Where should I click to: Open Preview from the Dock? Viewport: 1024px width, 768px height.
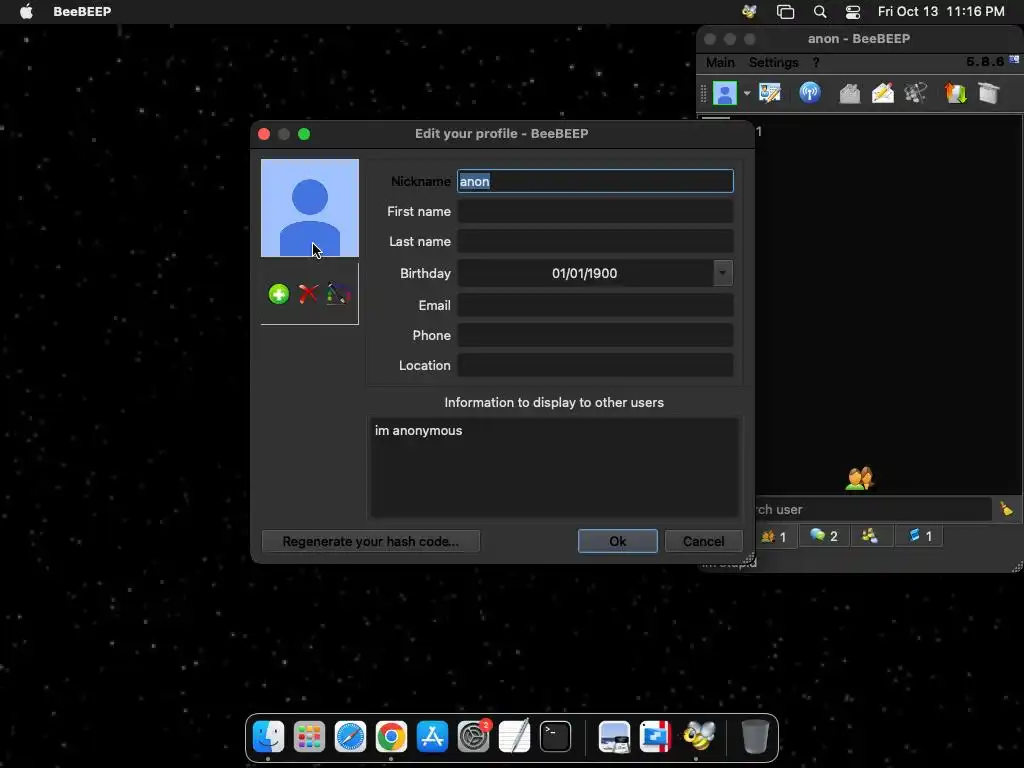point(615,737)
